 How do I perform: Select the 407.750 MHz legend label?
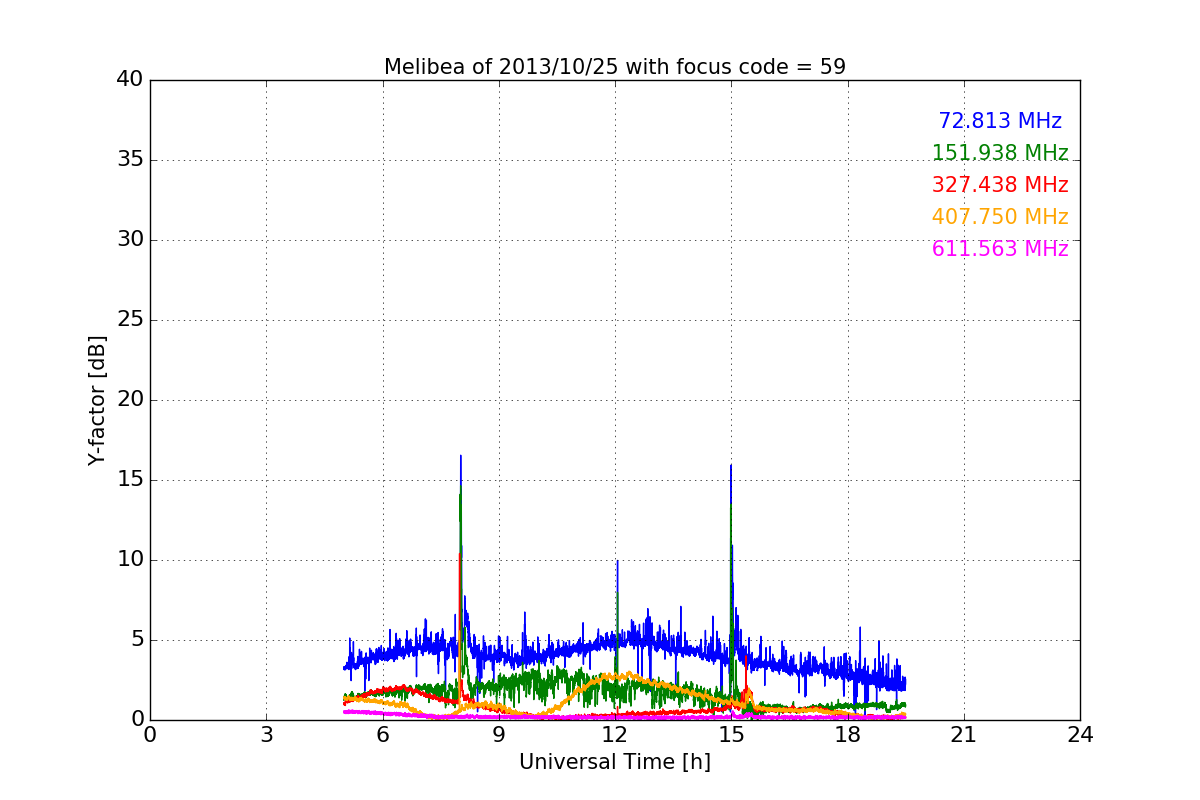coord(1000,217)
